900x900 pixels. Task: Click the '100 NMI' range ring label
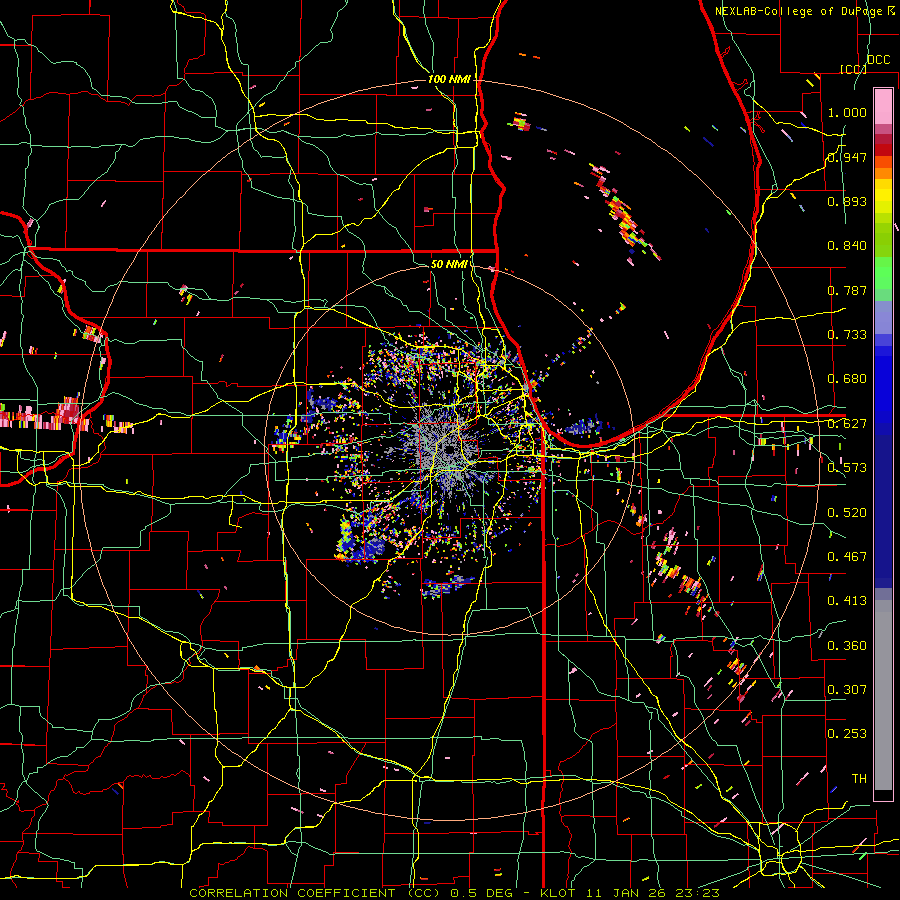(449, 79)
